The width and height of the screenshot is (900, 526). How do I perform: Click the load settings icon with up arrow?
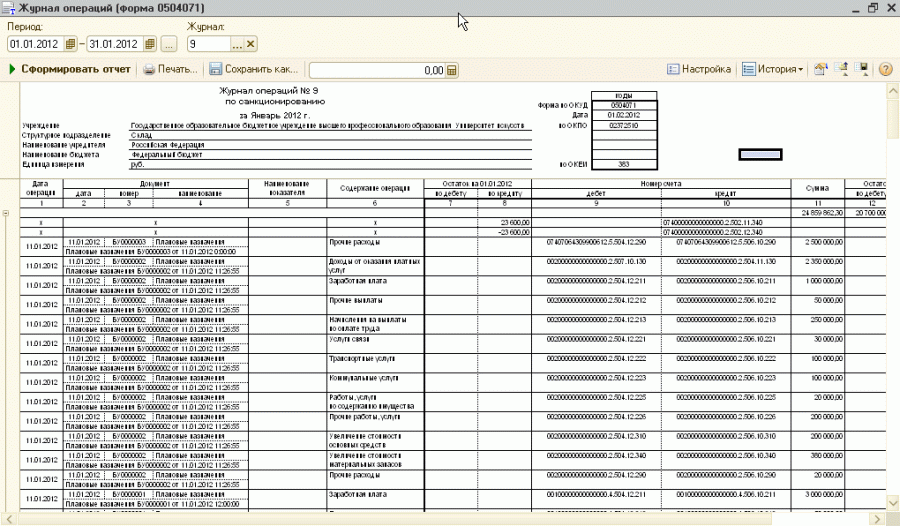(x=841, y=69)
